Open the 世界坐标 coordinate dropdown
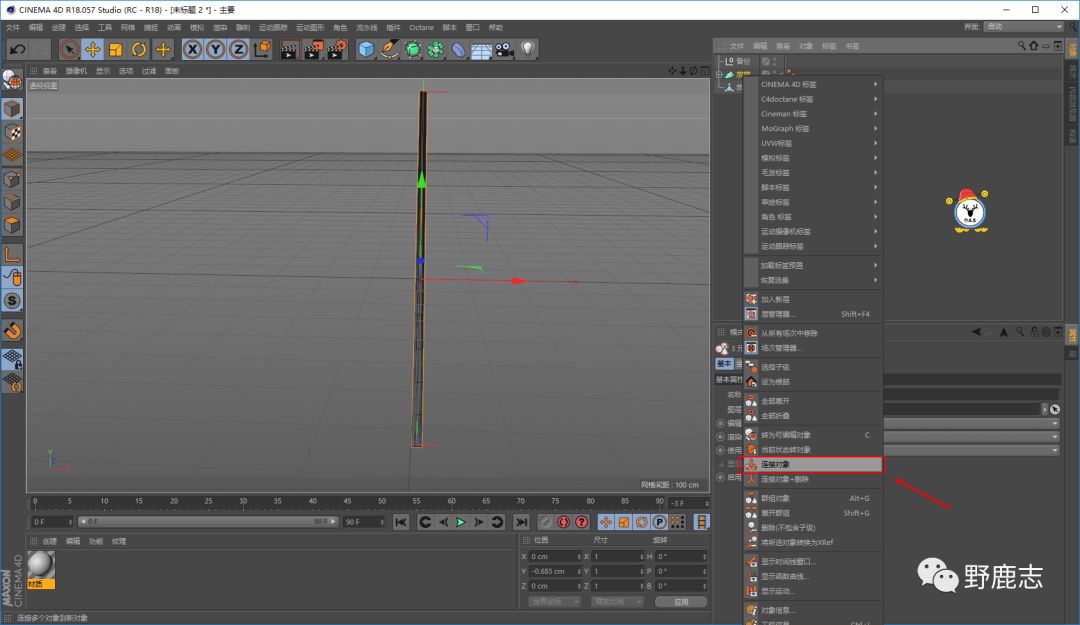1080x625 pixels. pos(553,602)
